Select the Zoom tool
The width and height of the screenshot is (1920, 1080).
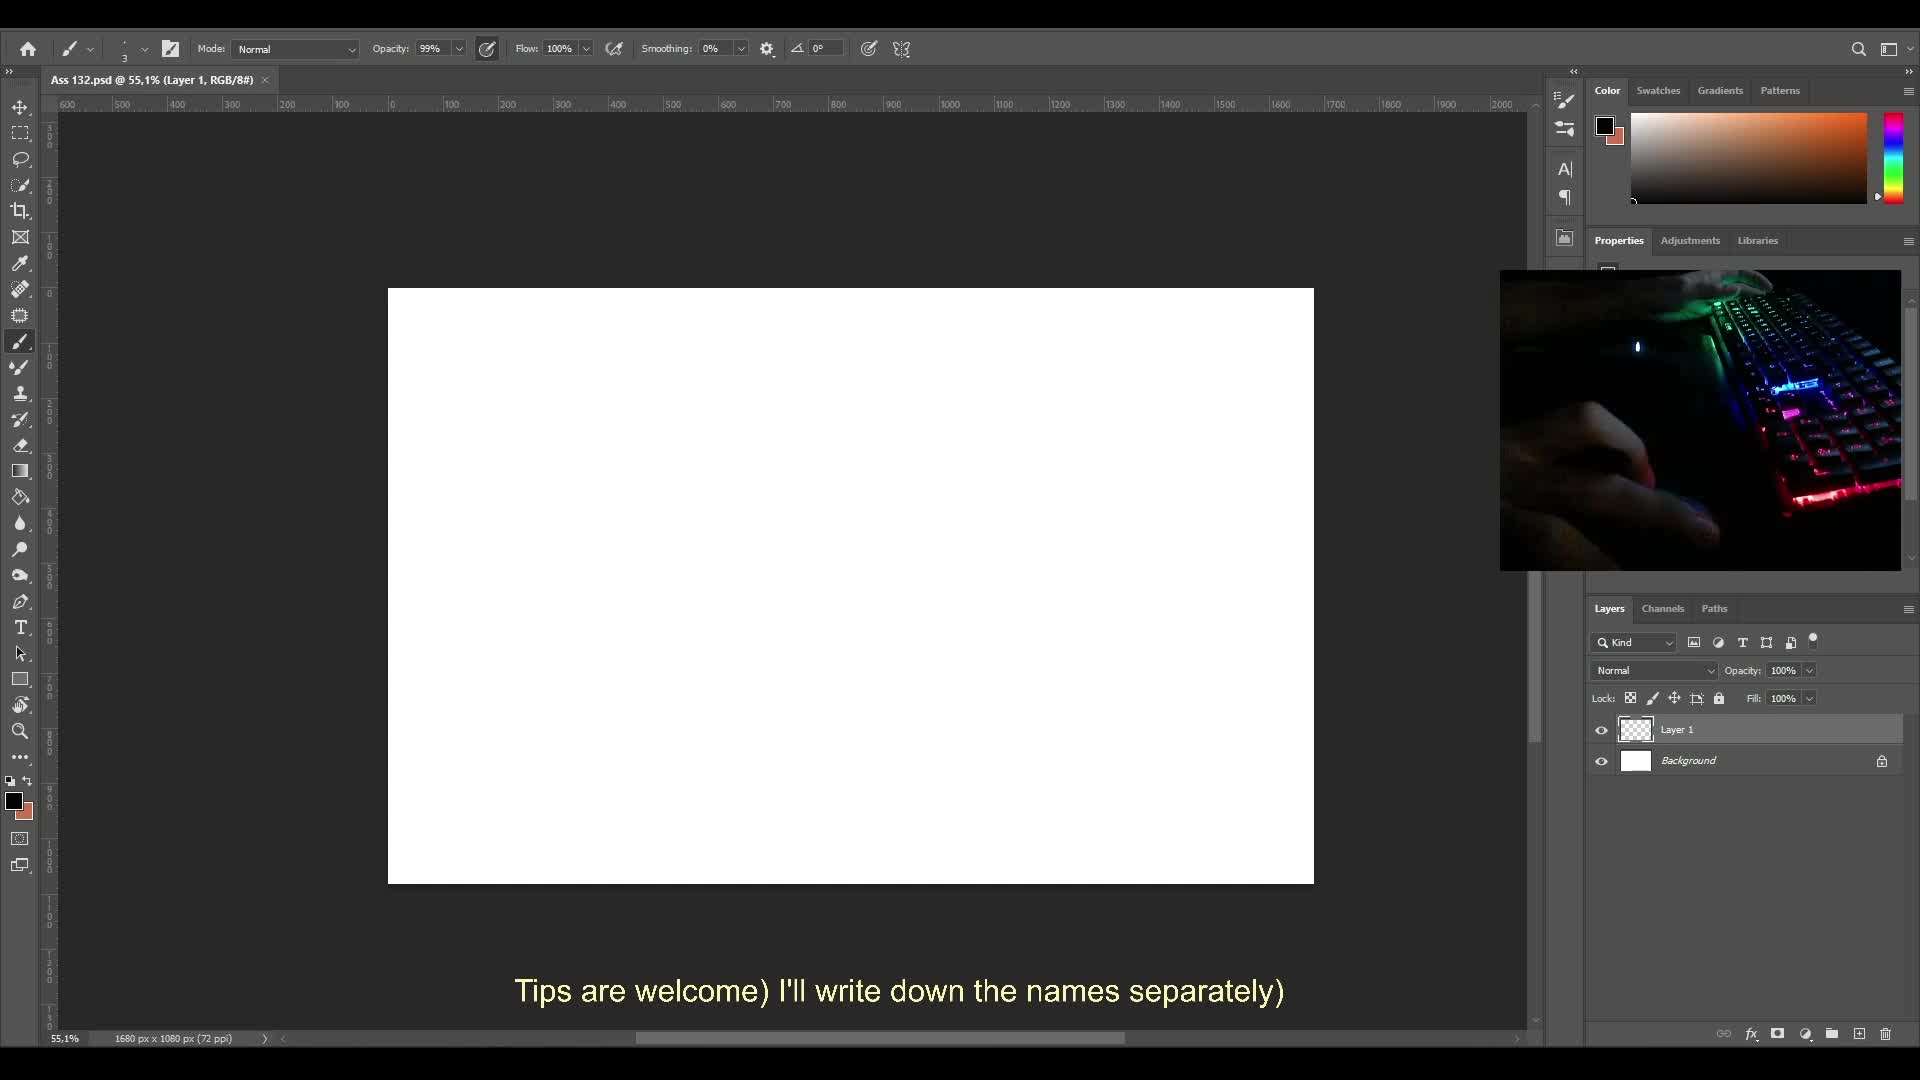click(20, 731)
